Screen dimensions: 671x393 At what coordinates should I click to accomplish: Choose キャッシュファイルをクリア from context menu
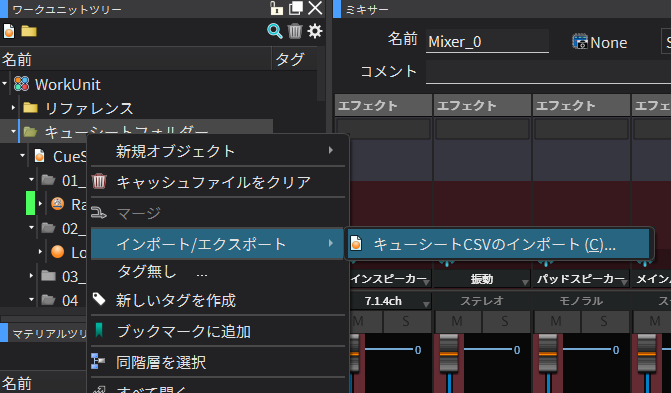217,182
